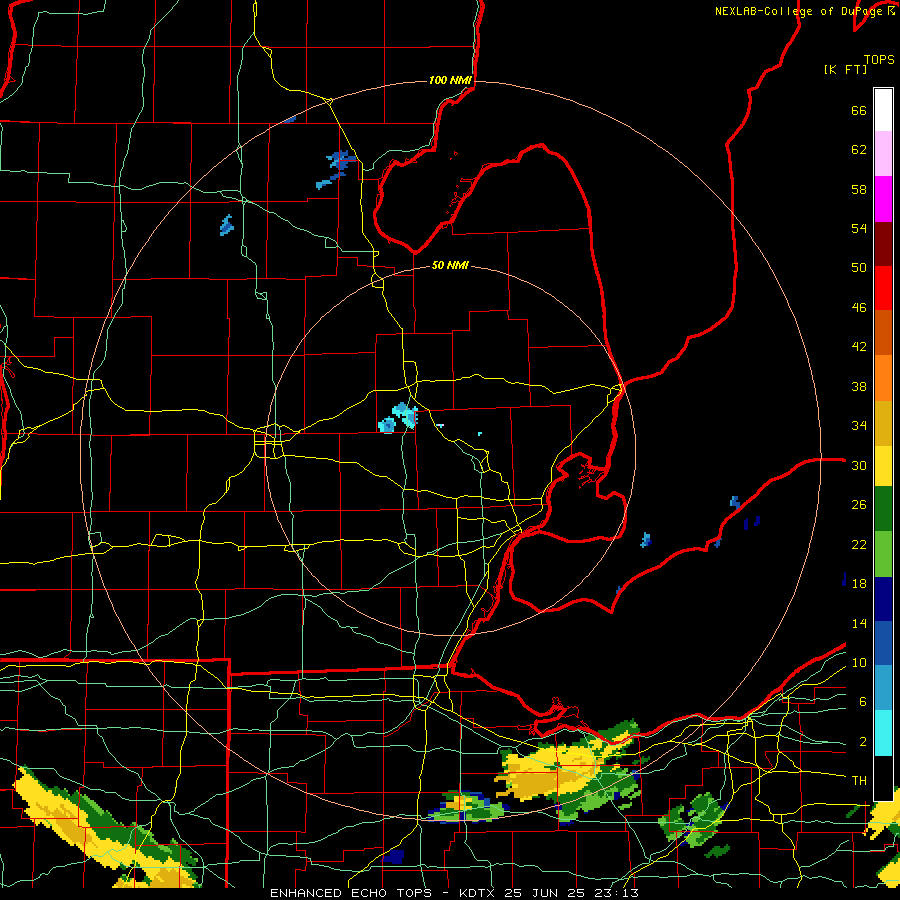Click the white 66+ kft legend swatch
Screen dimensions: 900x900
(x=883, y=110)
